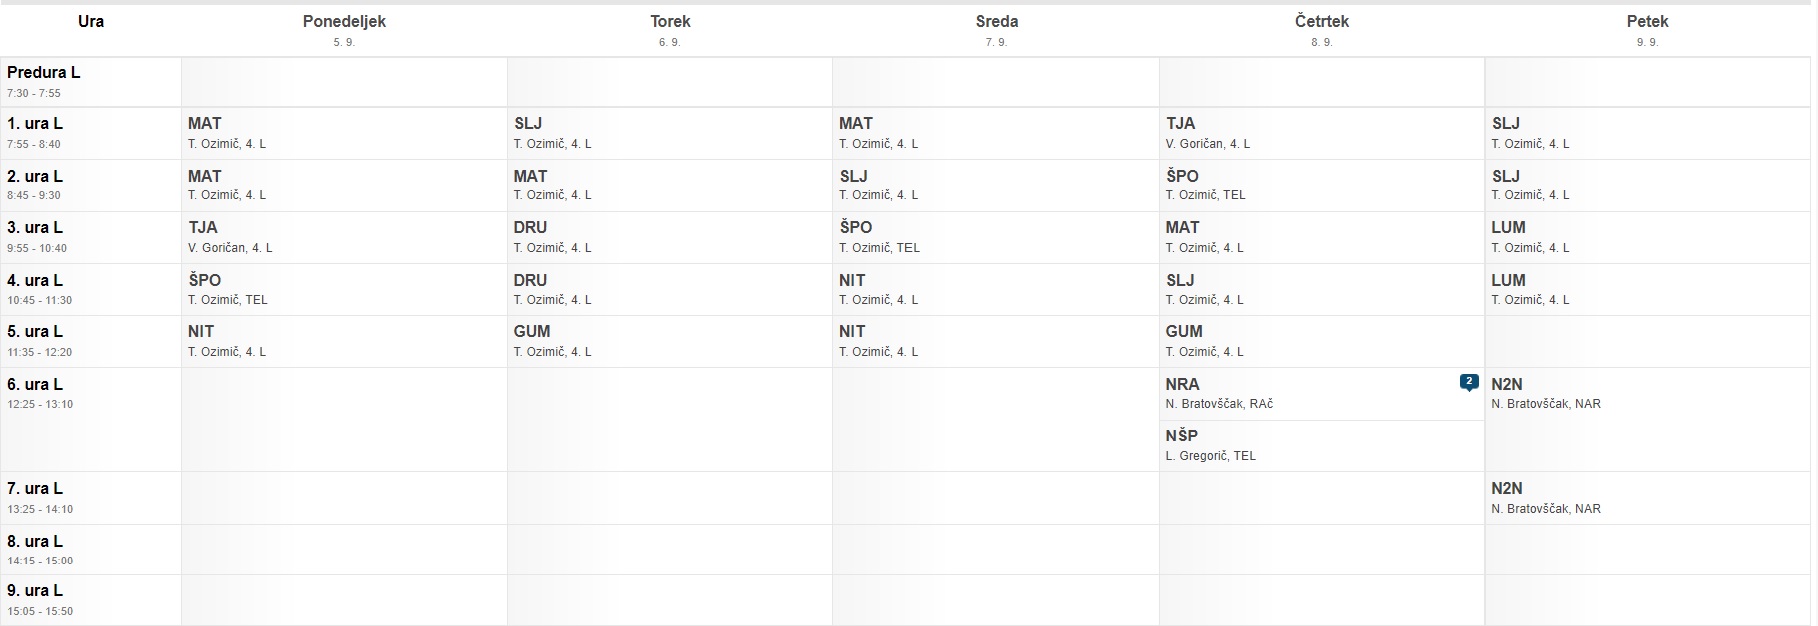Open Tuesday DRU lesson in third hour
Screen dimensions: 1818x626
tap(670, 237)
